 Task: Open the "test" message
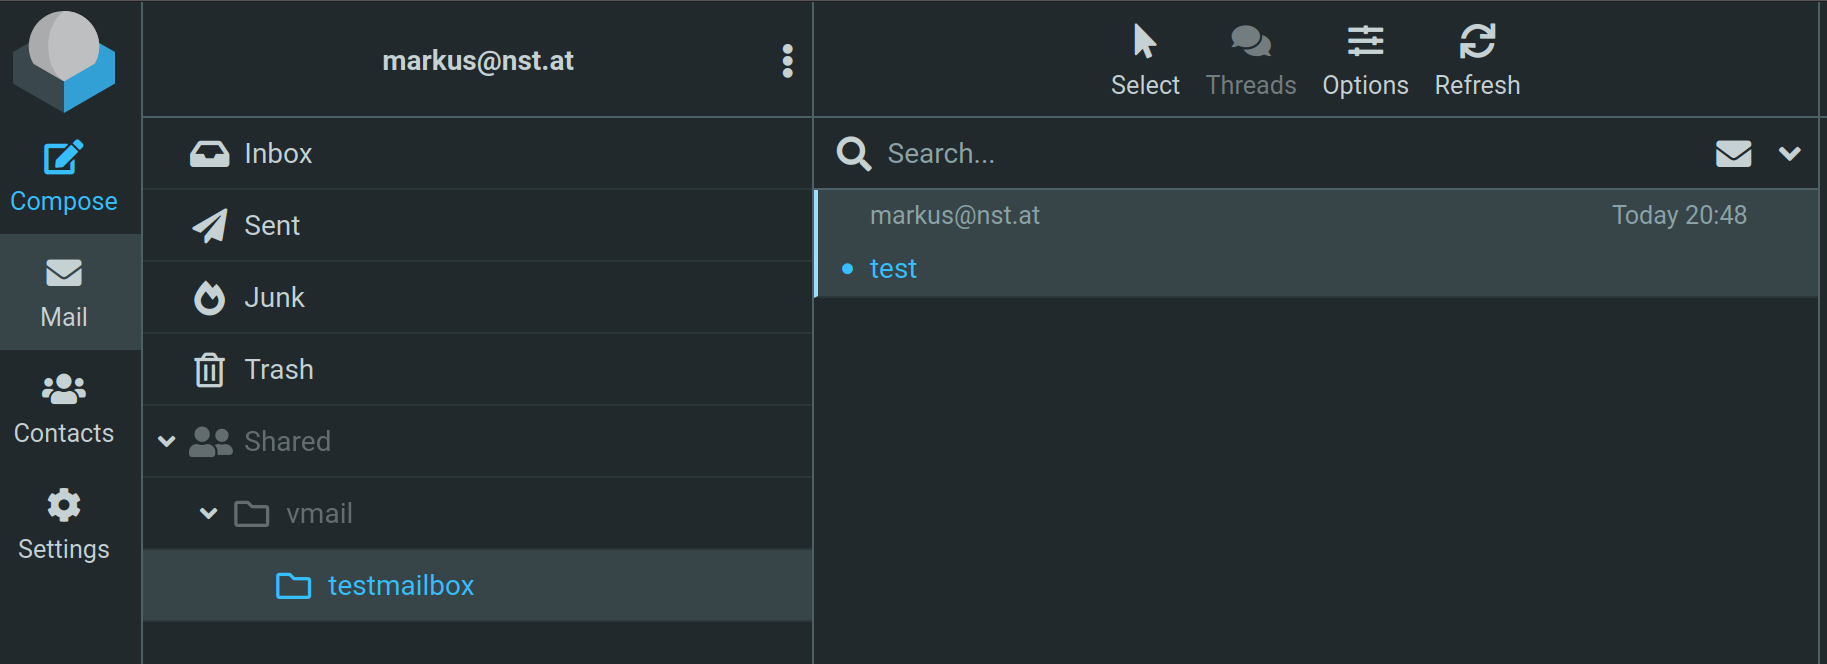tap(893, 268)
